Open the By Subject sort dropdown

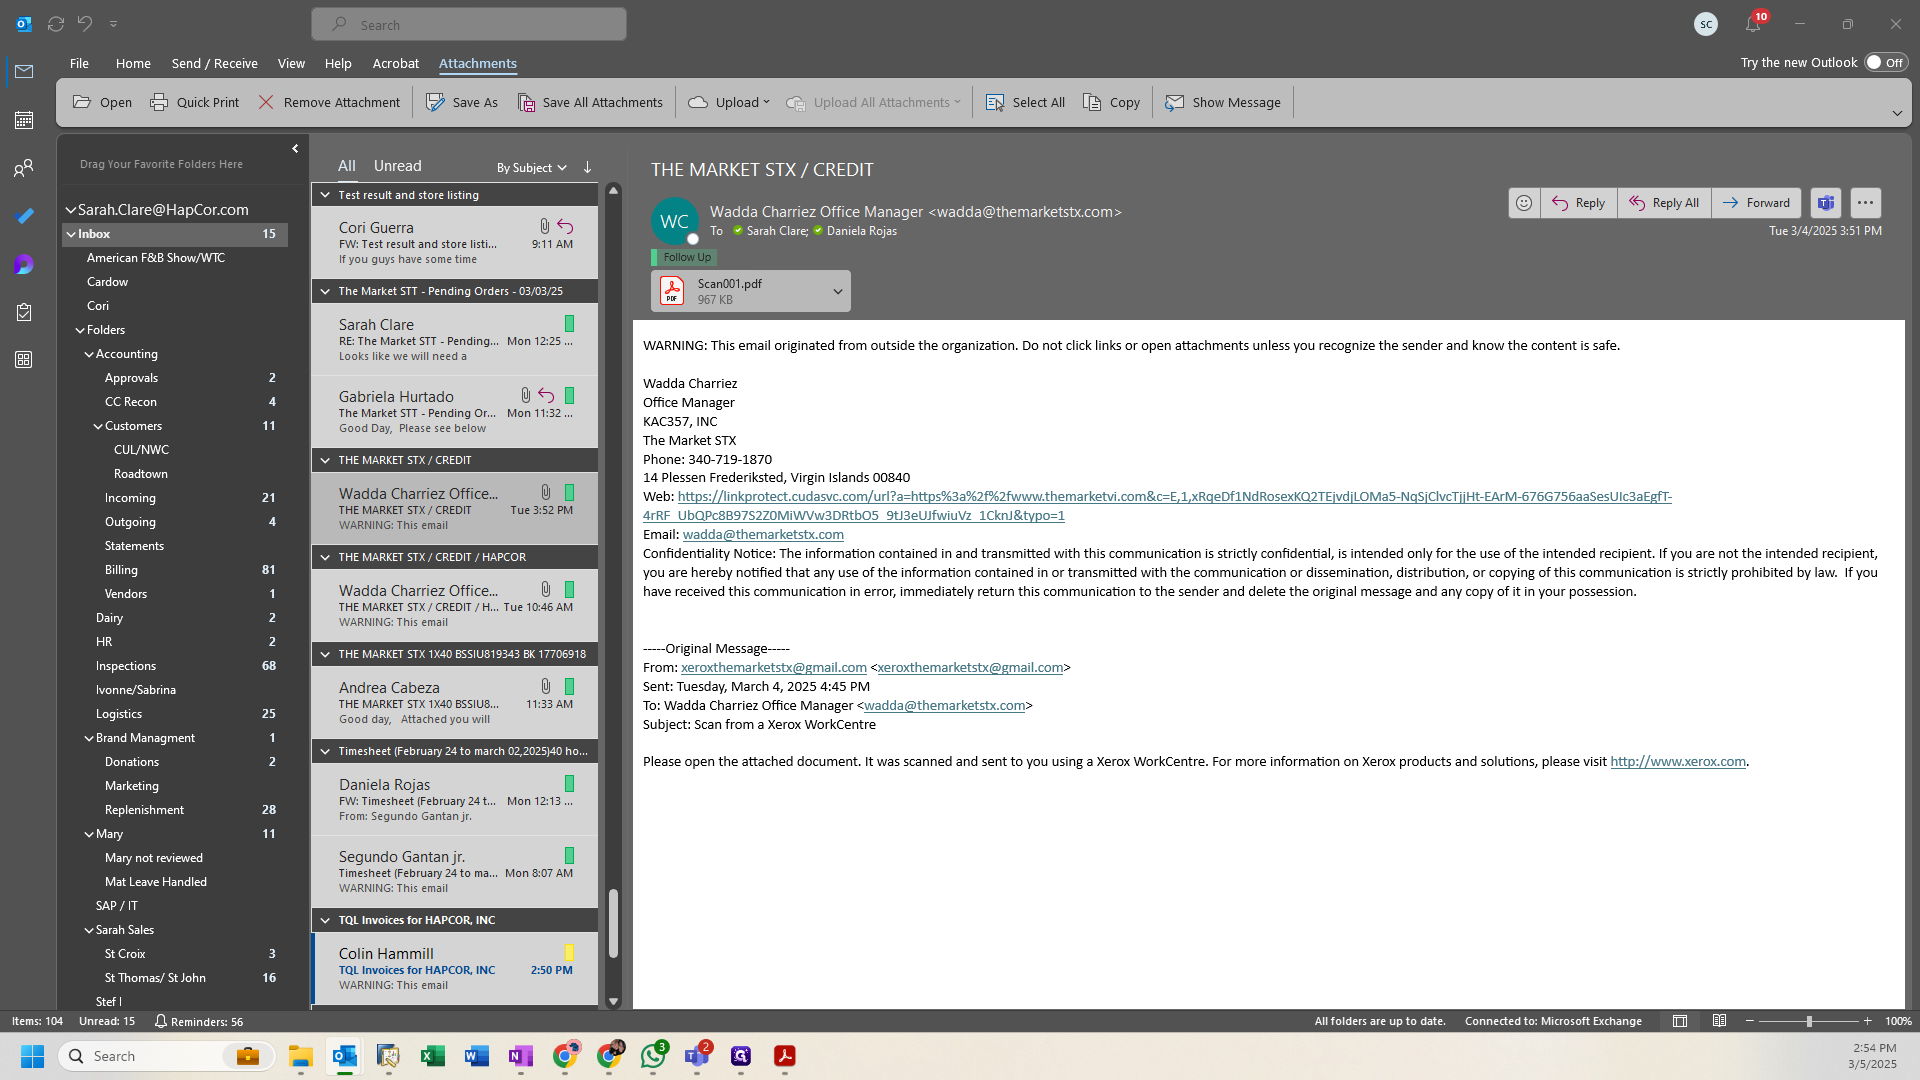tap(532, 167)
